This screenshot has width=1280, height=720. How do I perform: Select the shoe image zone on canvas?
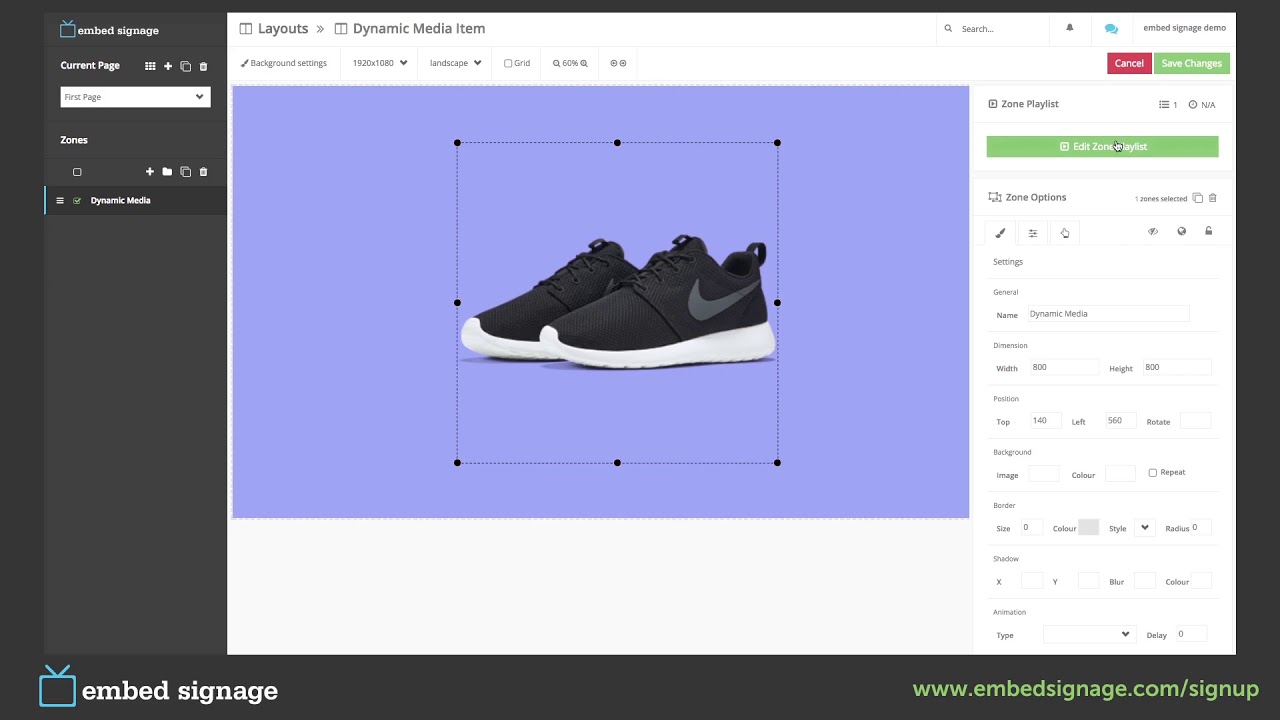click(617, 302)
